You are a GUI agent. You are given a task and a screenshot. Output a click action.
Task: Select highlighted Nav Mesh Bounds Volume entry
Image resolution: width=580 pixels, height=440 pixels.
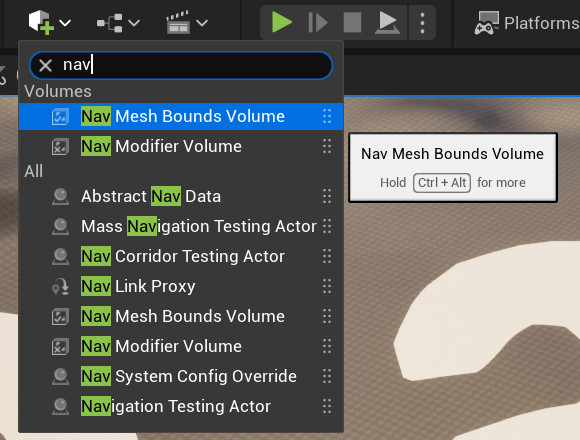181,116
